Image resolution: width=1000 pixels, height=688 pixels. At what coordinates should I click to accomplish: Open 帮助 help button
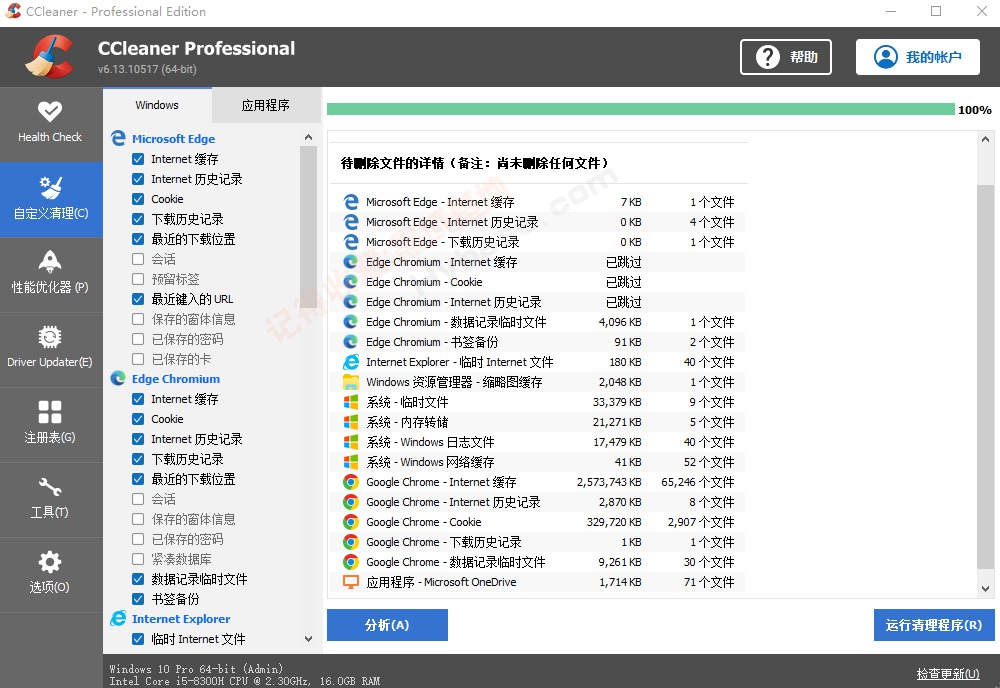pyautogui.click(x=786, y=57)
